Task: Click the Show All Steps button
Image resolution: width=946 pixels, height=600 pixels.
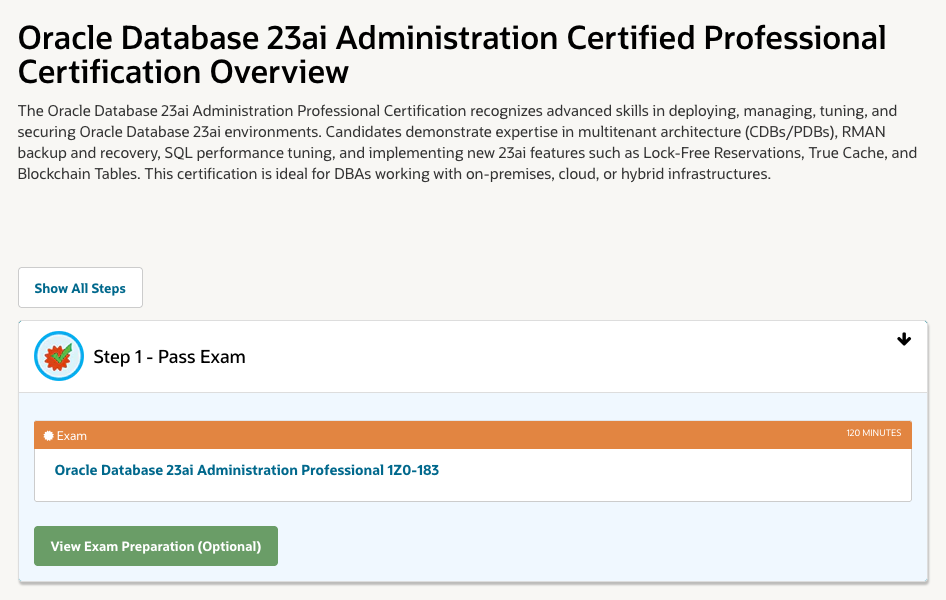Action: click(80, 288)
